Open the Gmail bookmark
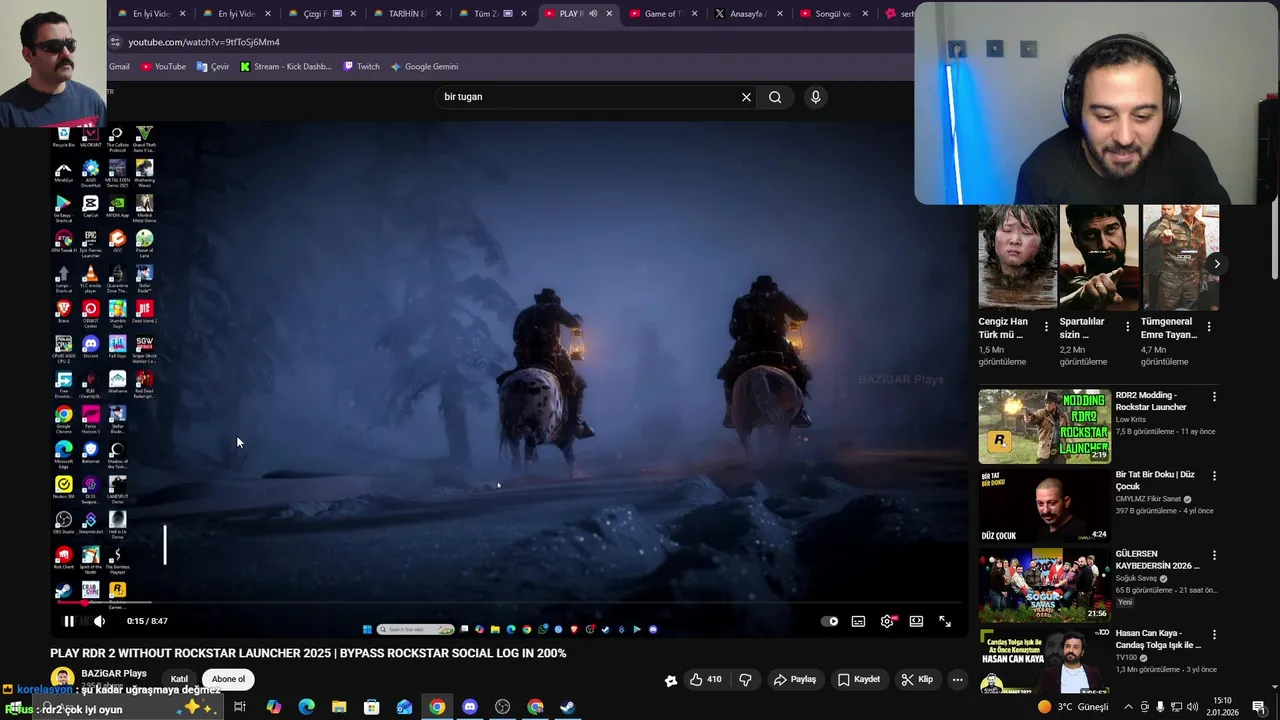The image size is (1280, 720). 119,66
